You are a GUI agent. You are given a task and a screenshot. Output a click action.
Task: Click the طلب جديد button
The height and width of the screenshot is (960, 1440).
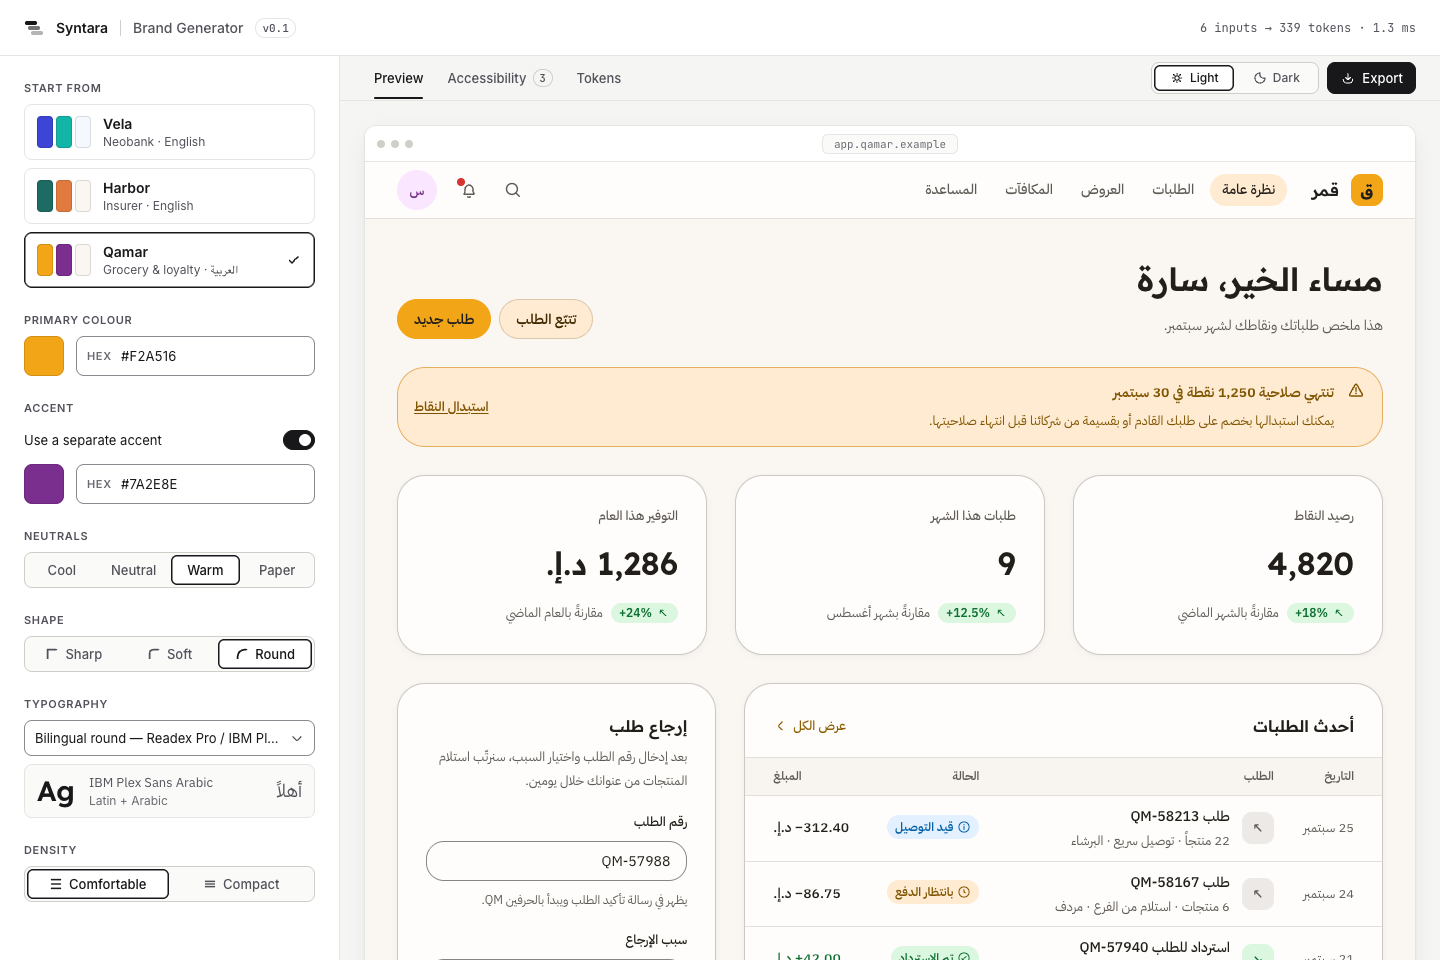pyautogui.click(x=444, y=319)
